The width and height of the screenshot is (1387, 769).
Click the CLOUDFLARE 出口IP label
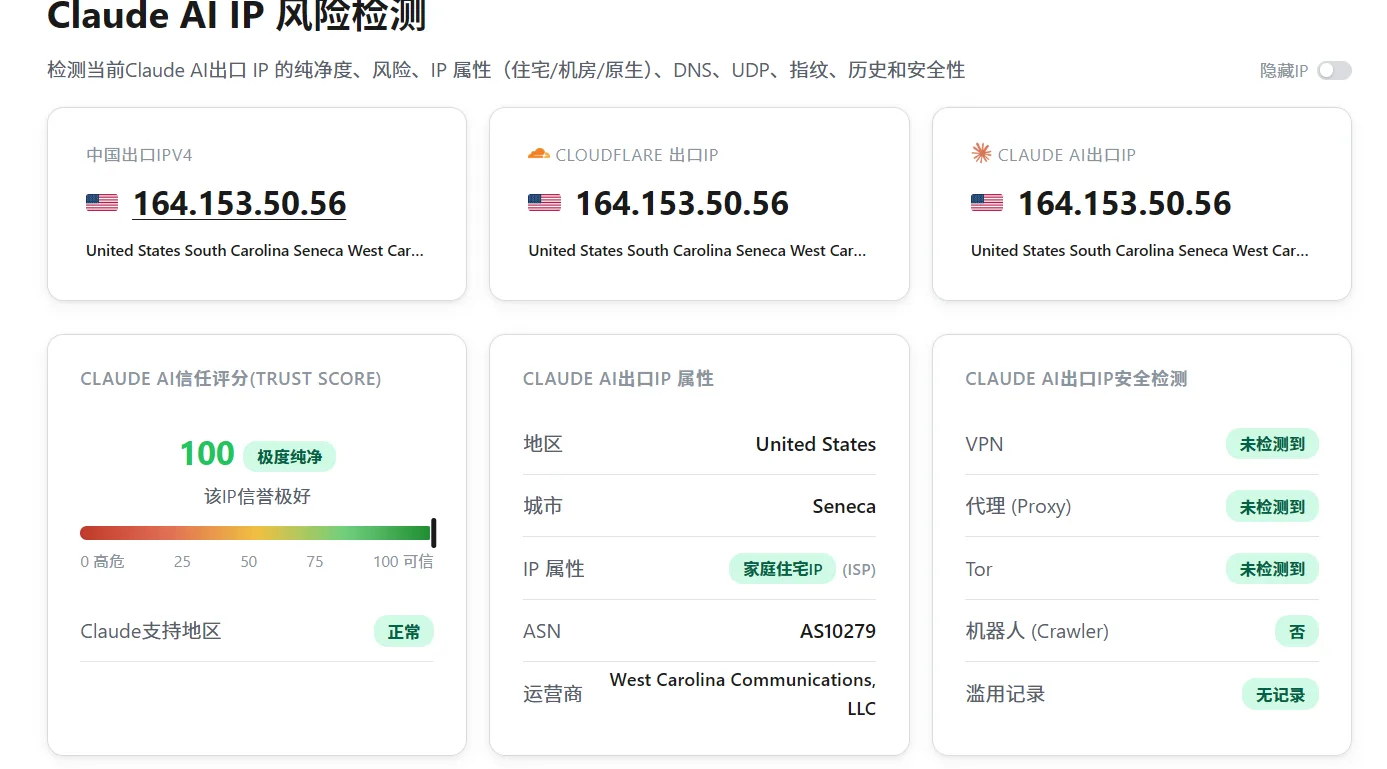(x=637, y=155)
